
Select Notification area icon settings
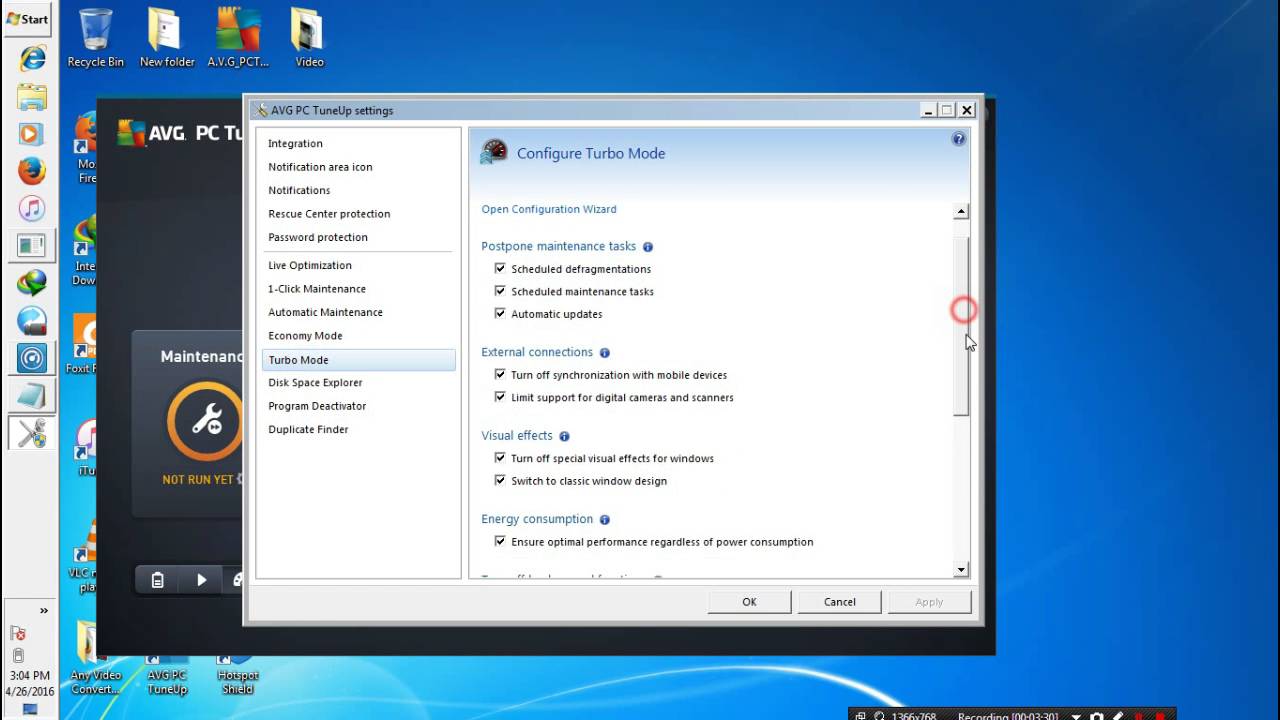click(x=320, y=167)
